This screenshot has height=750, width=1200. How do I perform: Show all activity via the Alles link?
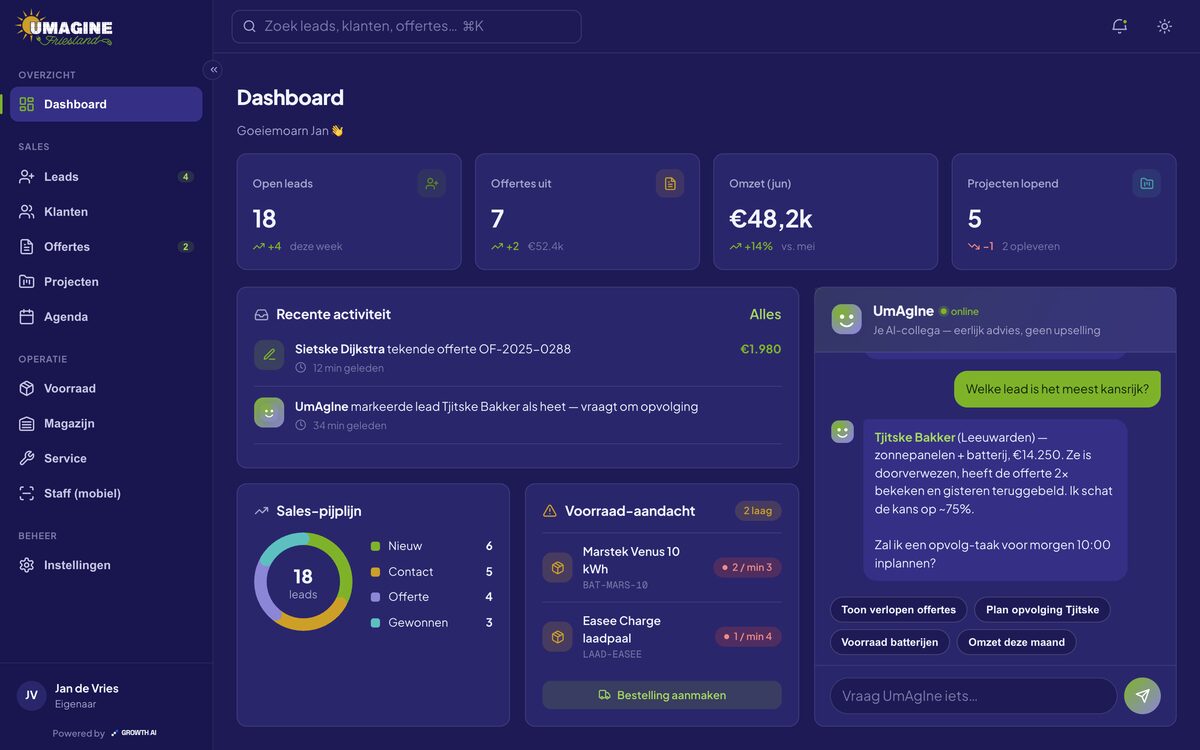765,314
